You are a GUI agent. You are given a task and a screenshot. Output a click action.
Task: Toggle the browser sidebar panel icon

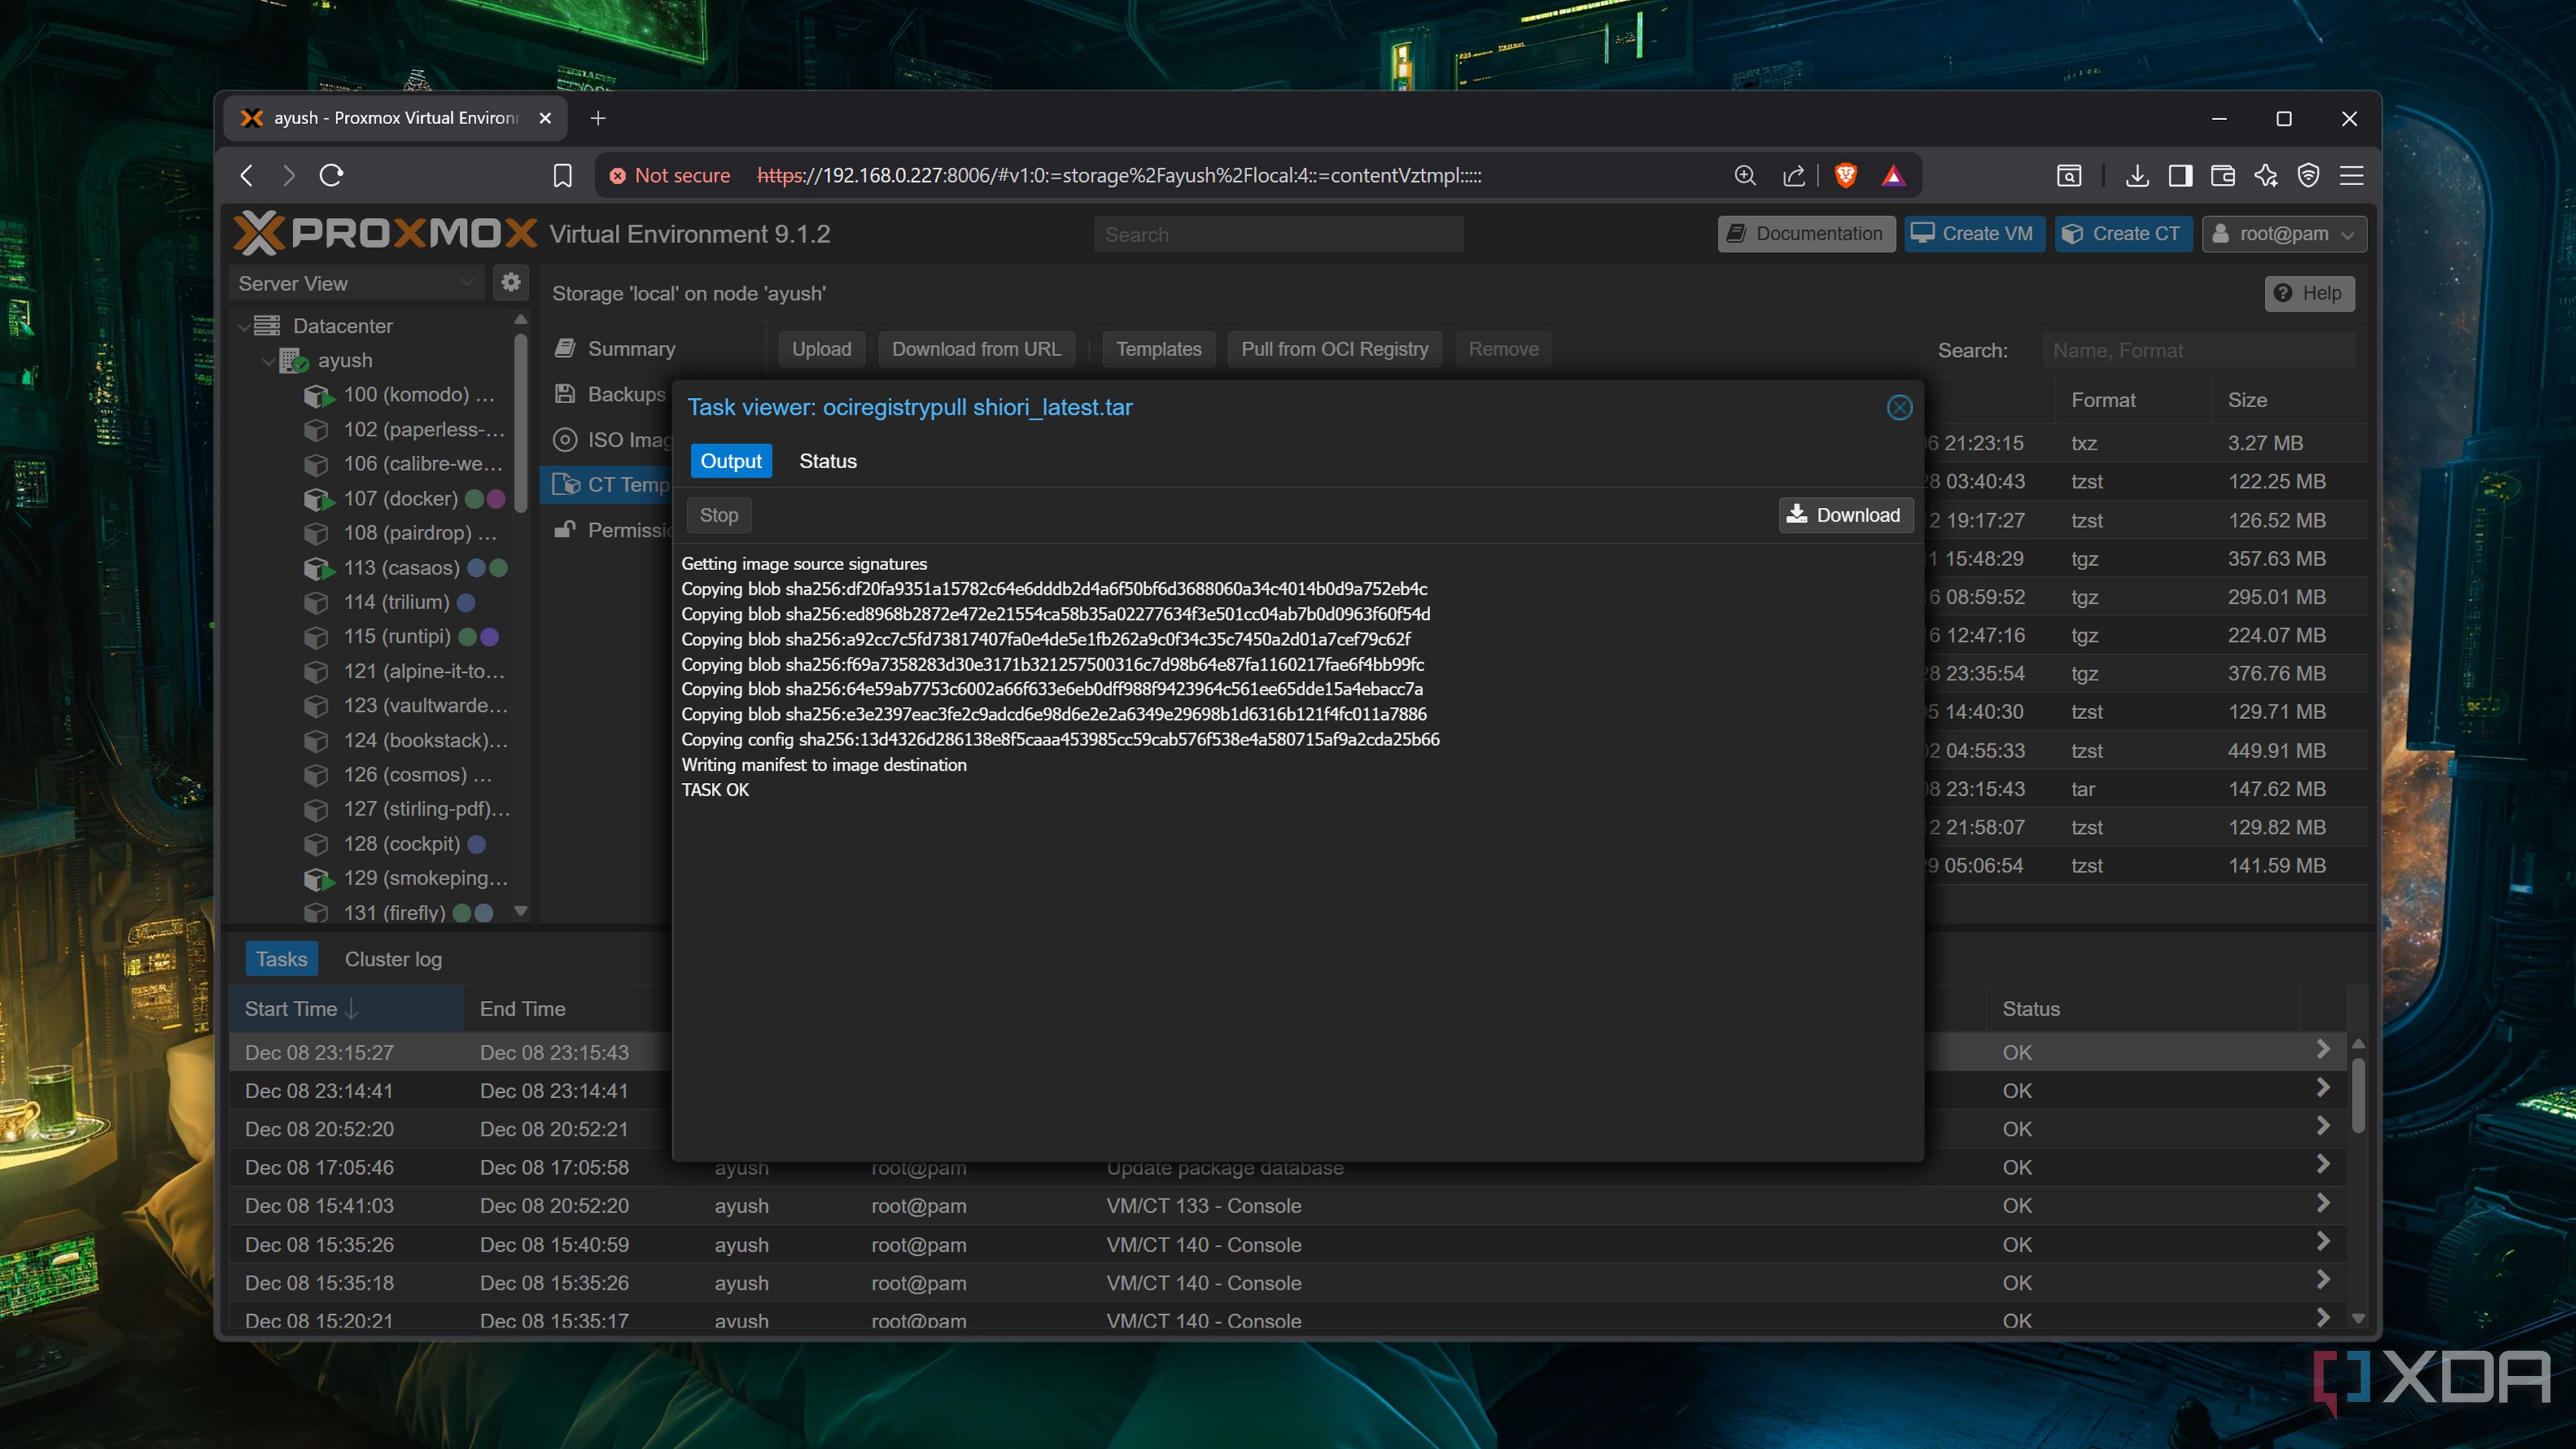coord(2180,176)
